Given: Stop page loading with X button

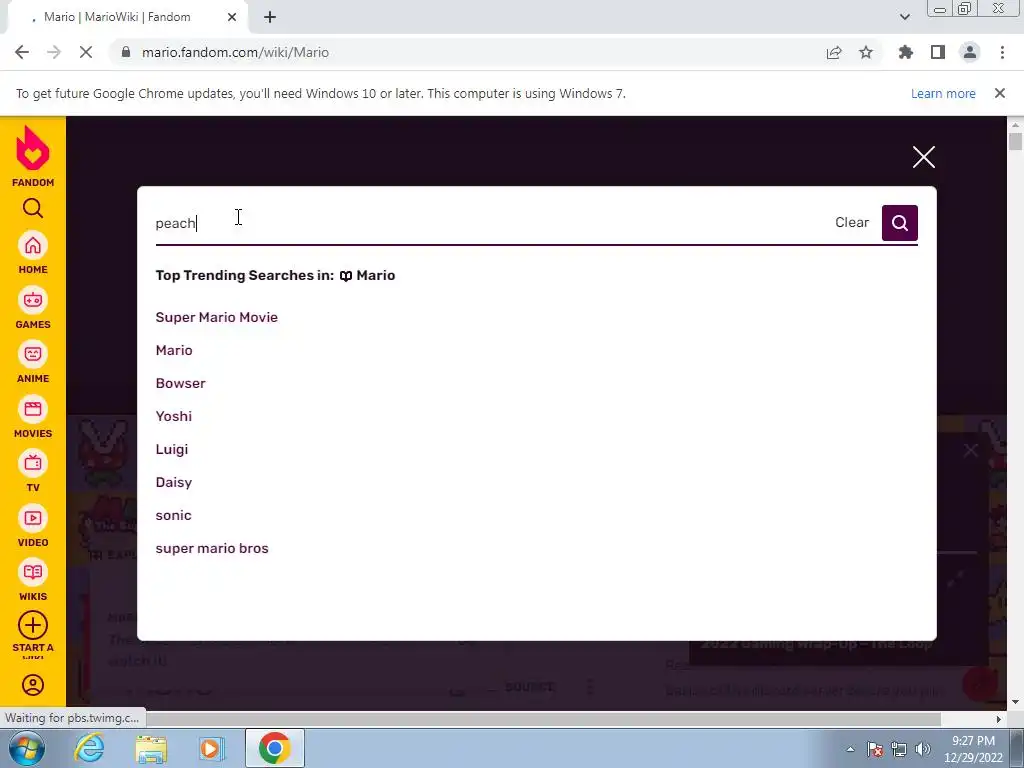Looking at the screenshot, I should [86, 52].
